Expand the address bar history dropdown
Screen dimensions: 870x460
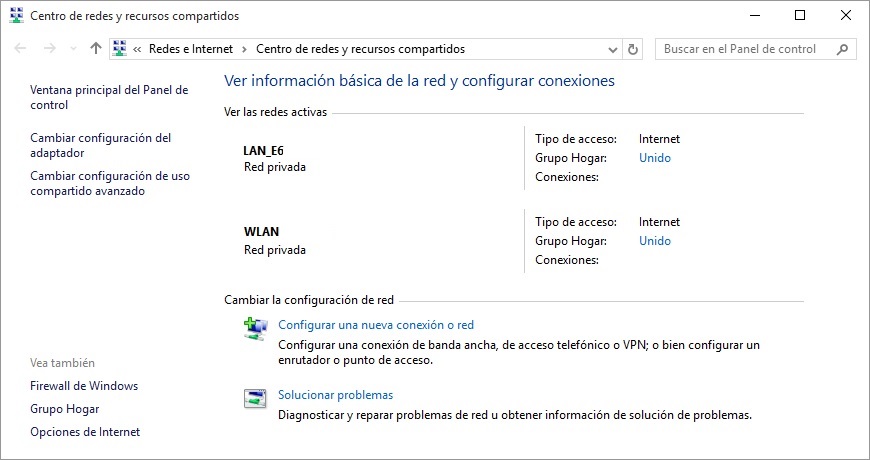point(613,49)
